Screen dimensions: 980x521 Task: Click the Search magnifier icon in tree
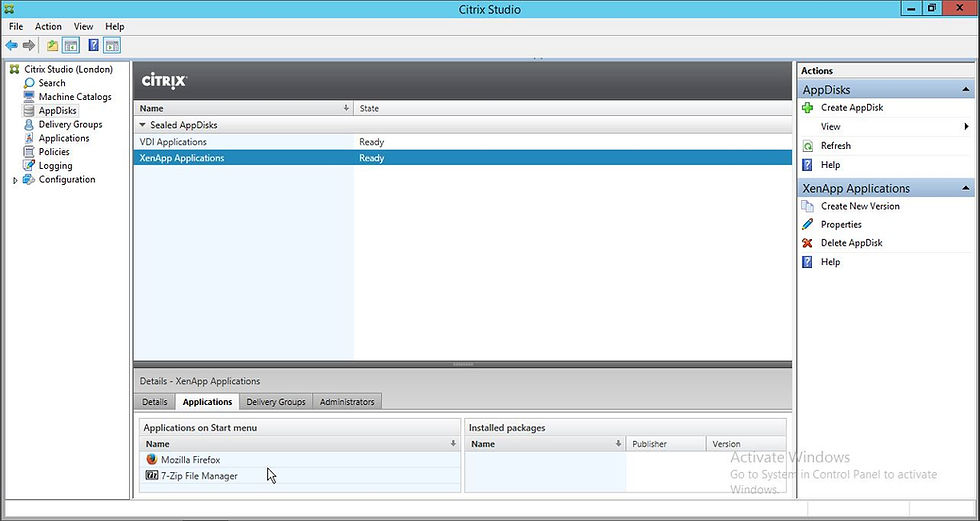tap(29, 83)
